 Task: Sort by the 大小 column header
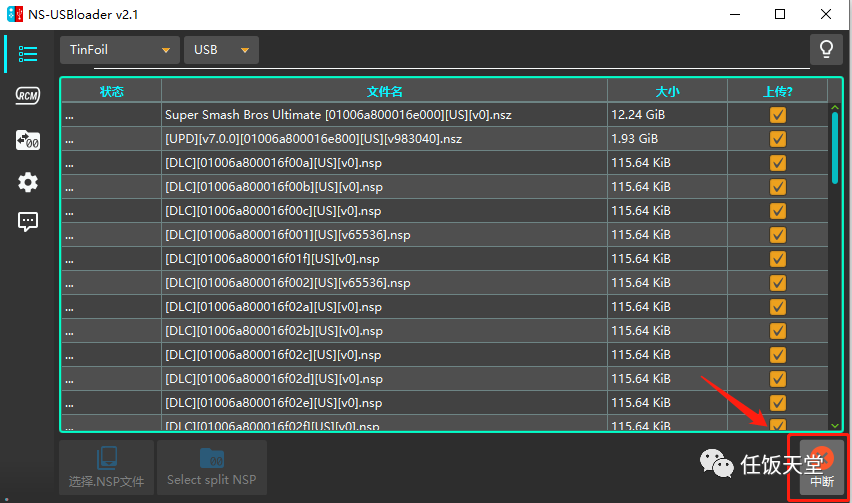[667, 91]
